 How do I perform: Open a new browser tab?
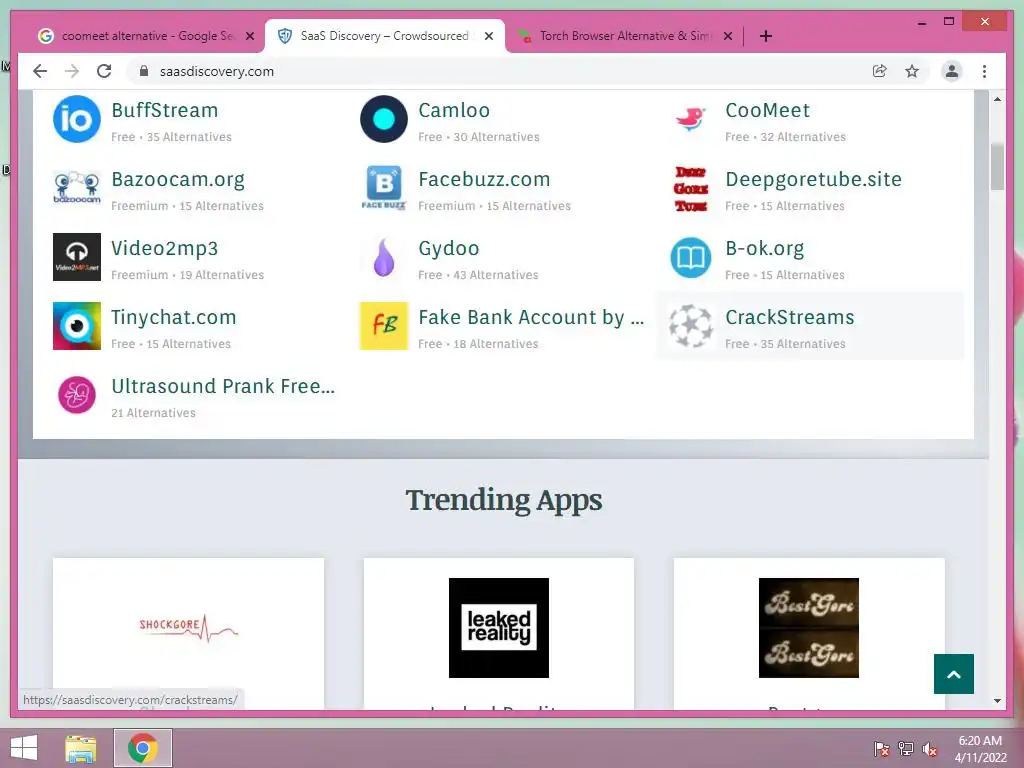pyautogui.click(x=766, y=36)
